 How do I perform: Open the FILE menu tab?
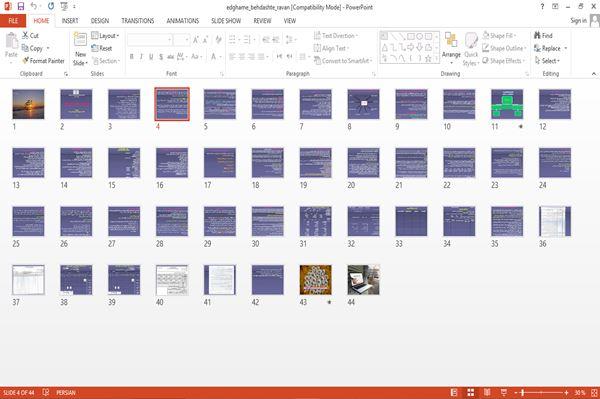pos(13,21)
